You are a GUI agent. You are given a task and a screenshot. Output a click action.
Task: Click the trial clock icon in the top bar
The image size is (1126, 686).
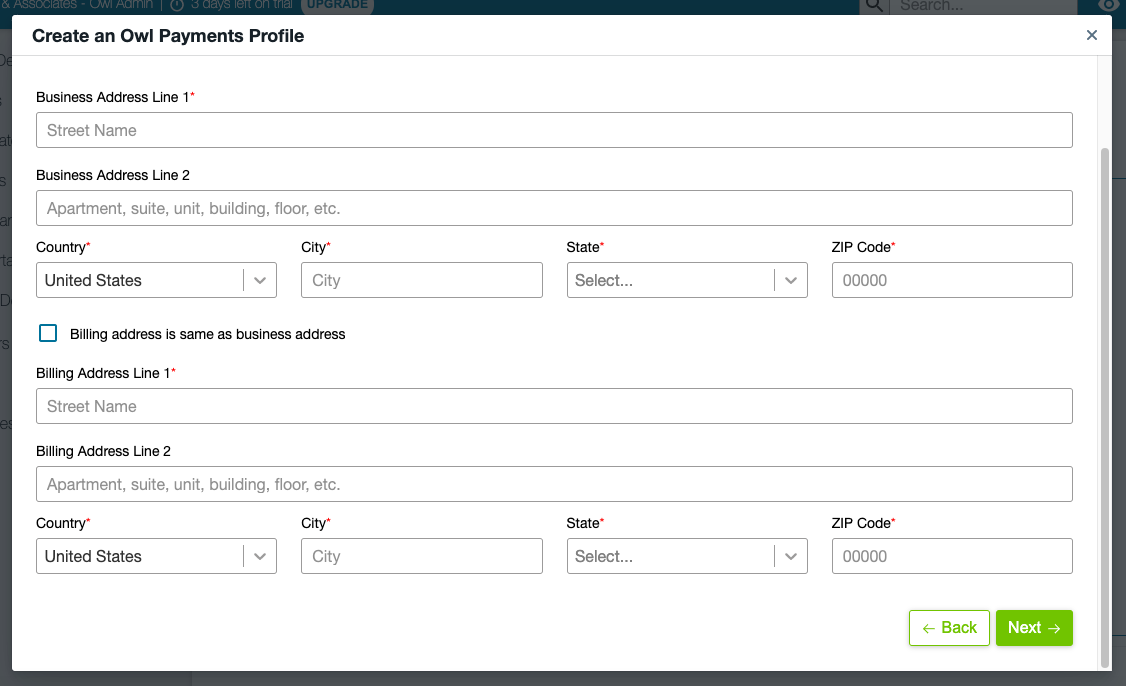pyautogui.click(x=177, y=6)
